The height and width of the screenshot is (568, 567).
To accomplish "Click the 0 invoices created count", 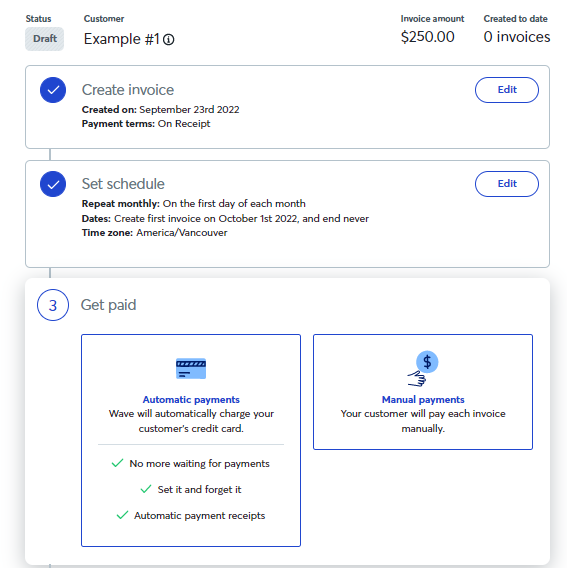I will tap(517, 37).
